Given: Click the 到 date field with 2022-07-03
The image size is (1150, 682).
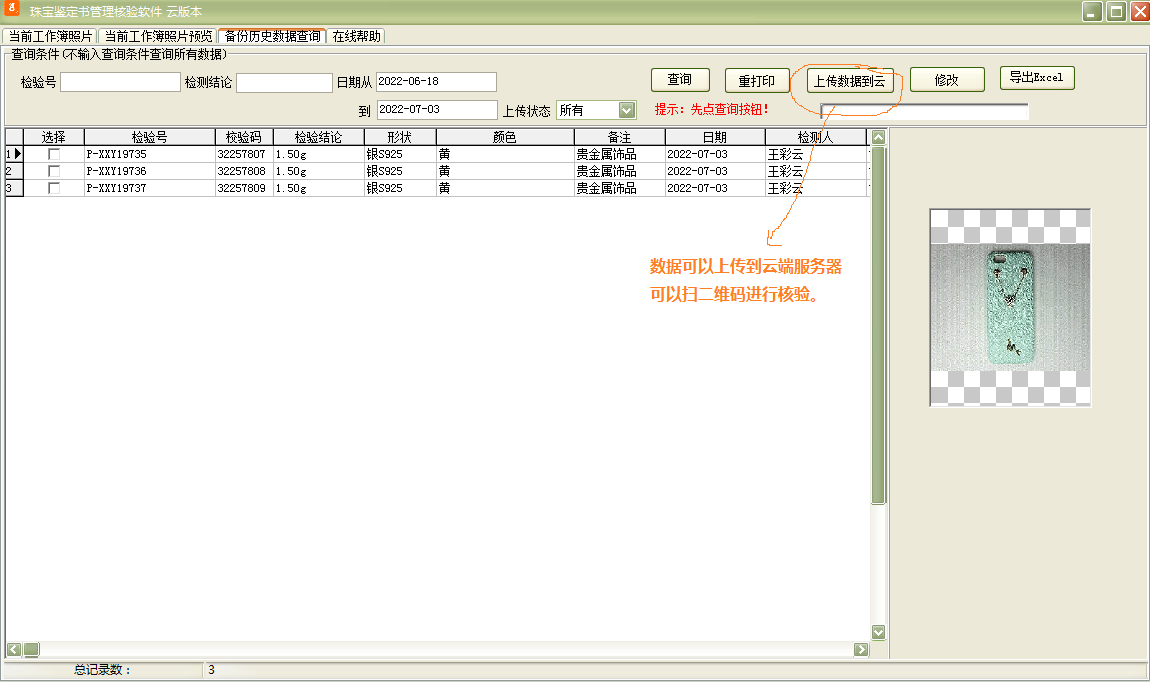Looking at the screenshot, I should [437, 110].
